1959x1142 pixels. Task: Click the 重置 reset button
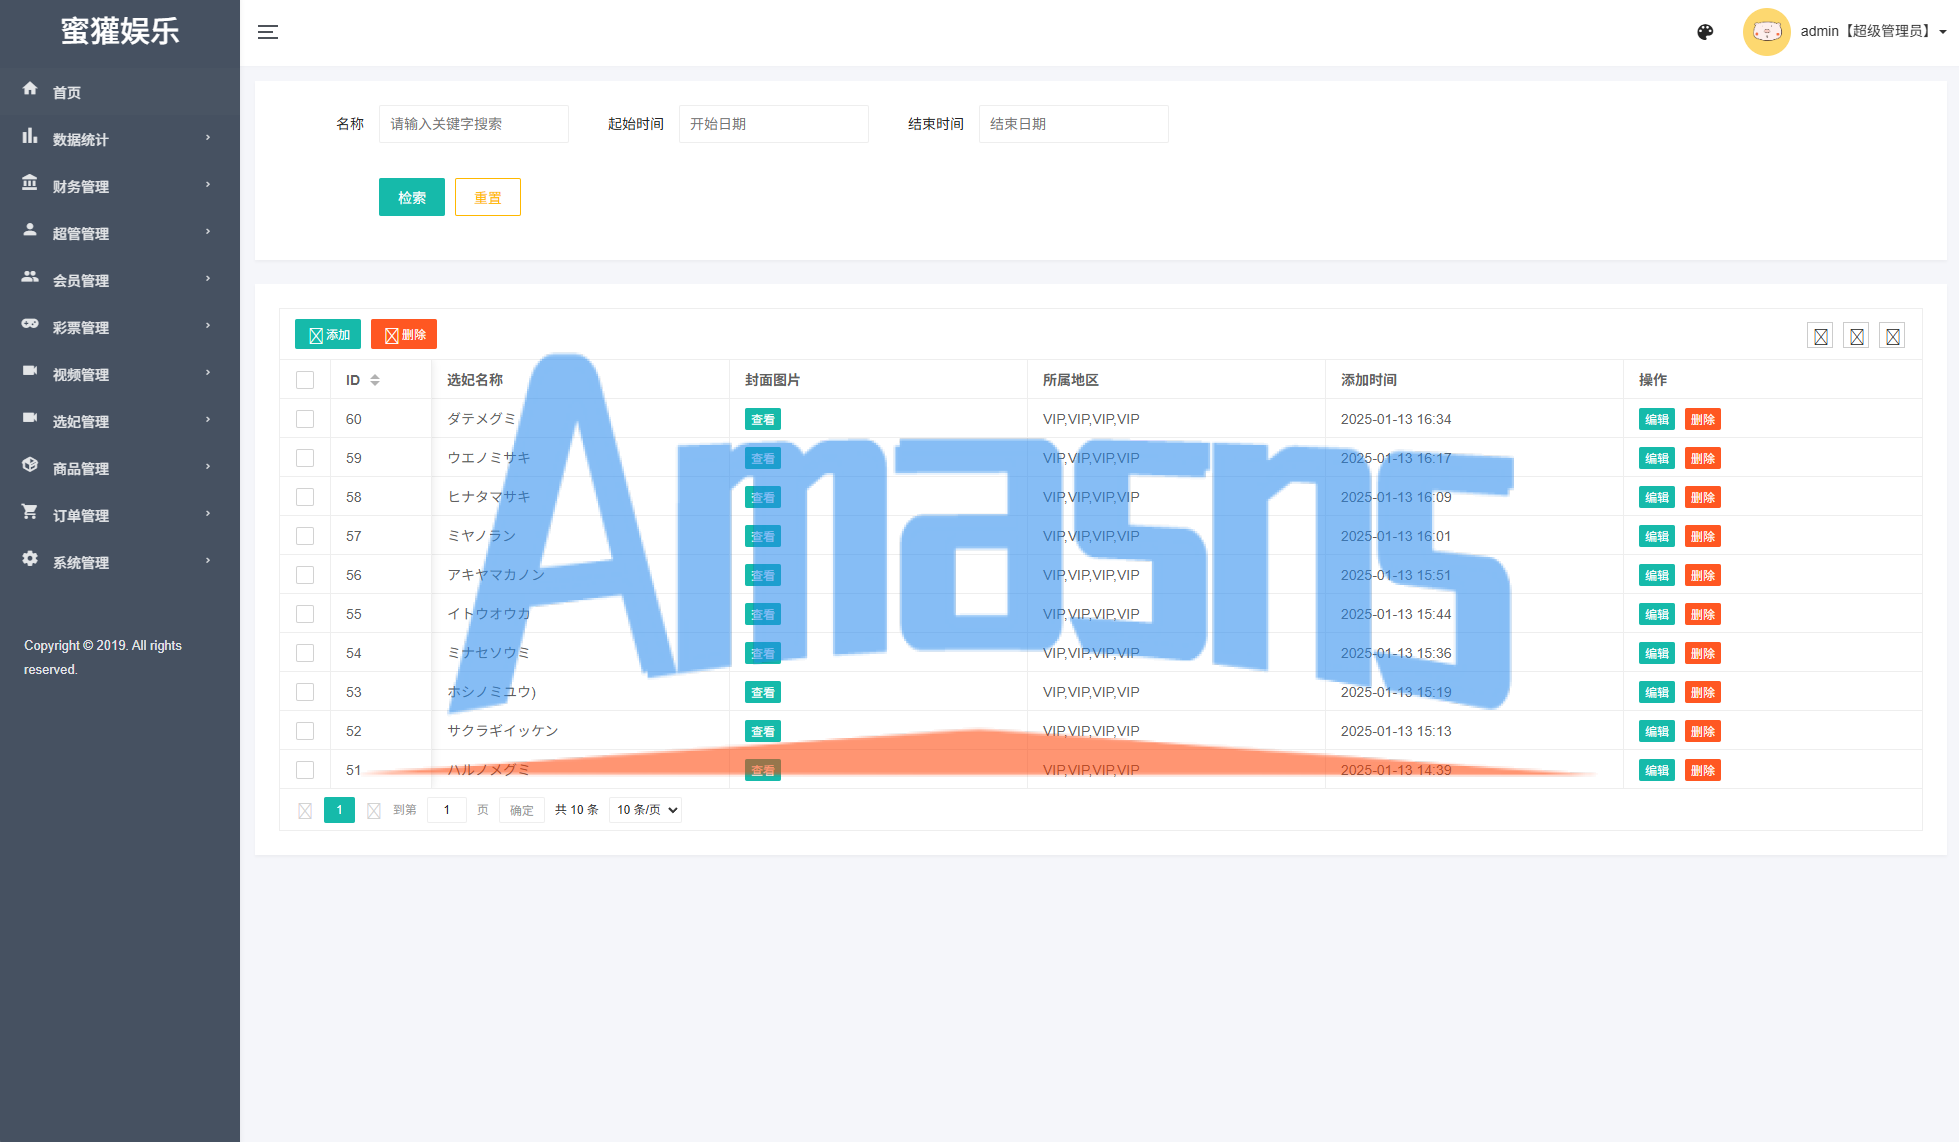(x=488, y=197)
